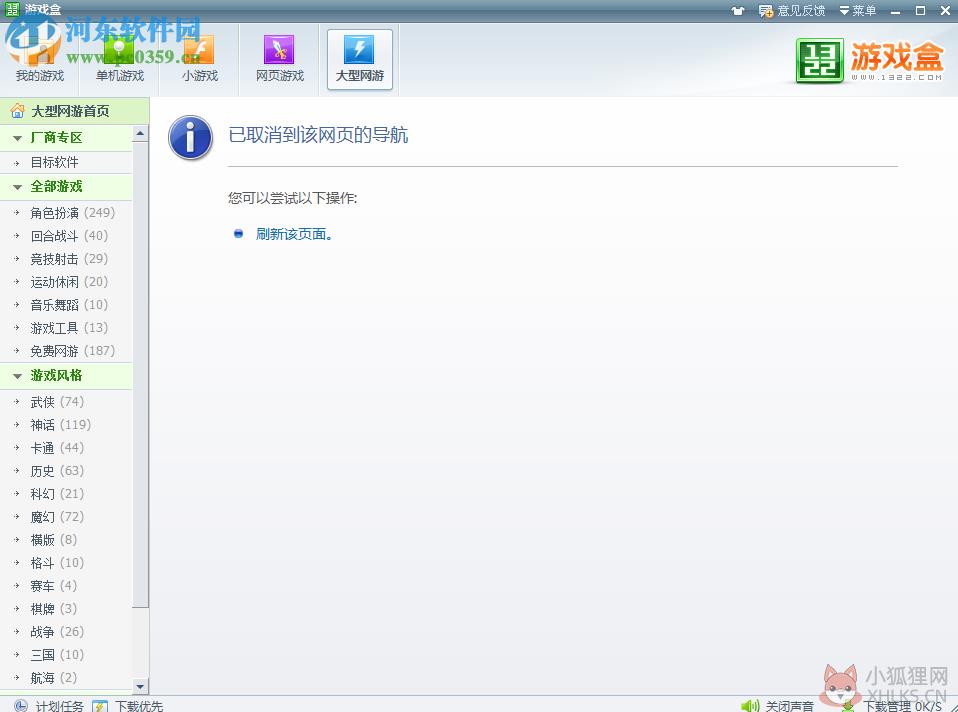958x712 pixels.
Task: Select 目标软件 vendor
Action: click(66, 162)
